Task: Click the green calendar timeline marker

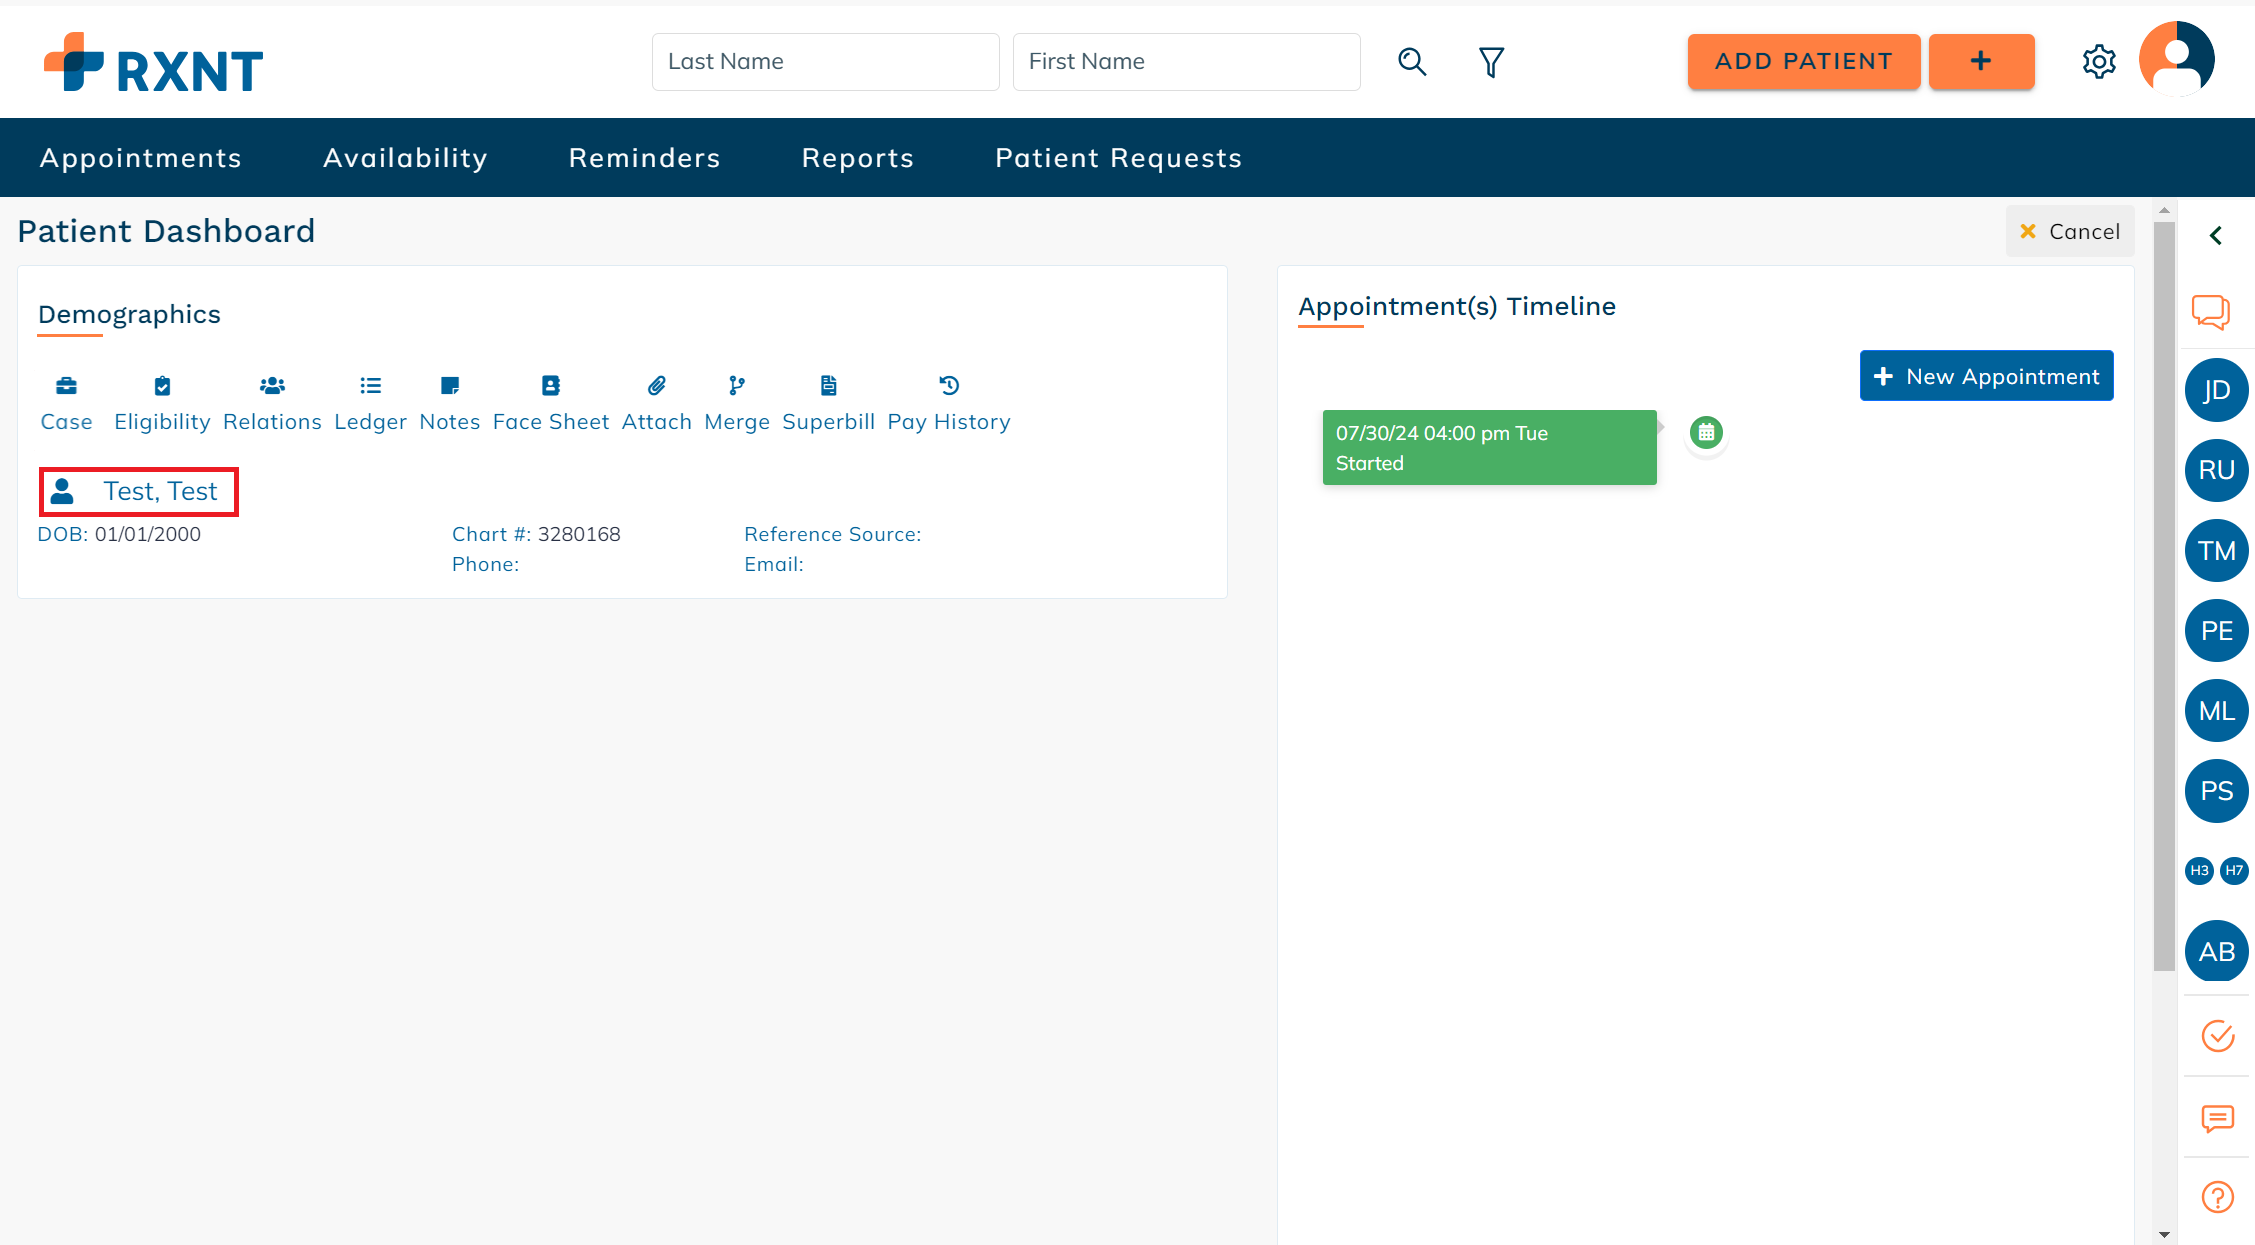Action: point(1706,433)
